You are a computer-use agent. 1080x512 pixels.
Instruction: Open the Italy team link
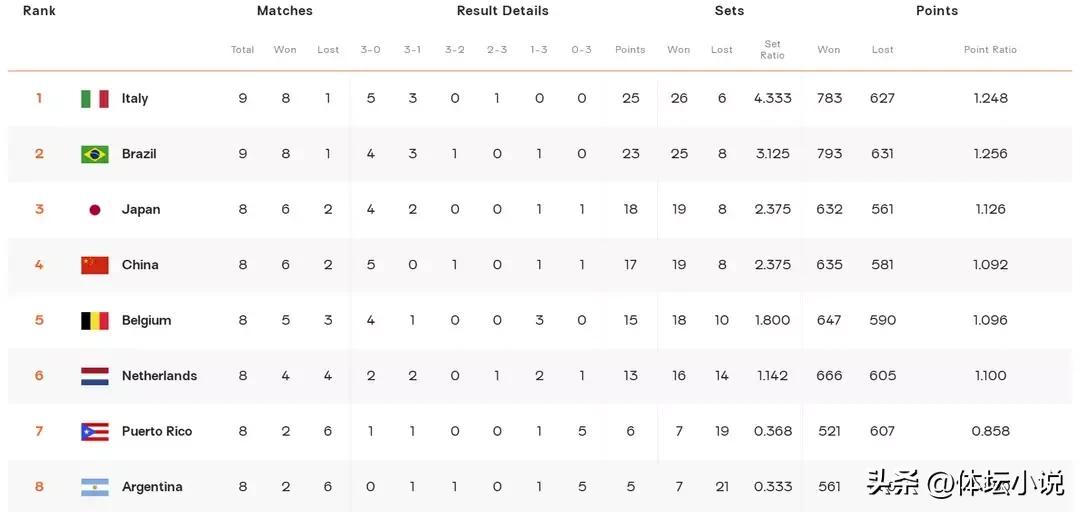(135, 99)
